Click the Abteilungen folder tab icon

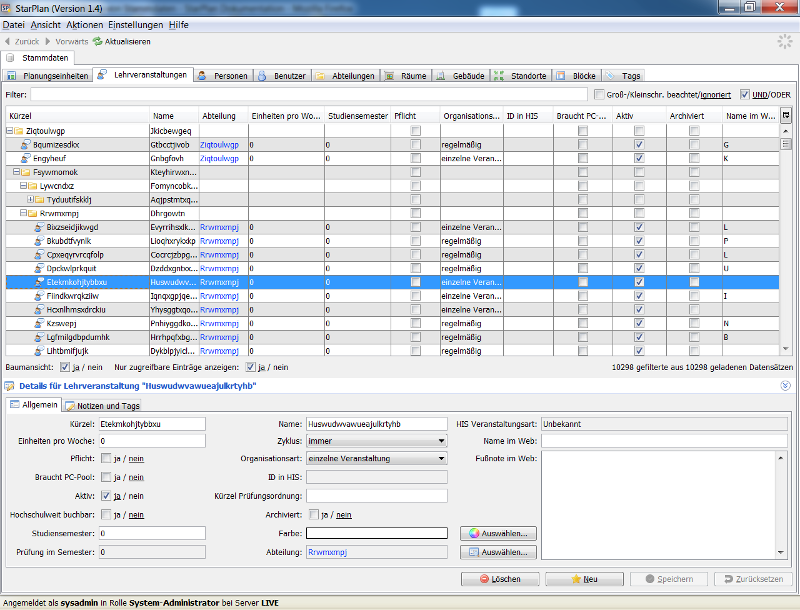[320, 75]
